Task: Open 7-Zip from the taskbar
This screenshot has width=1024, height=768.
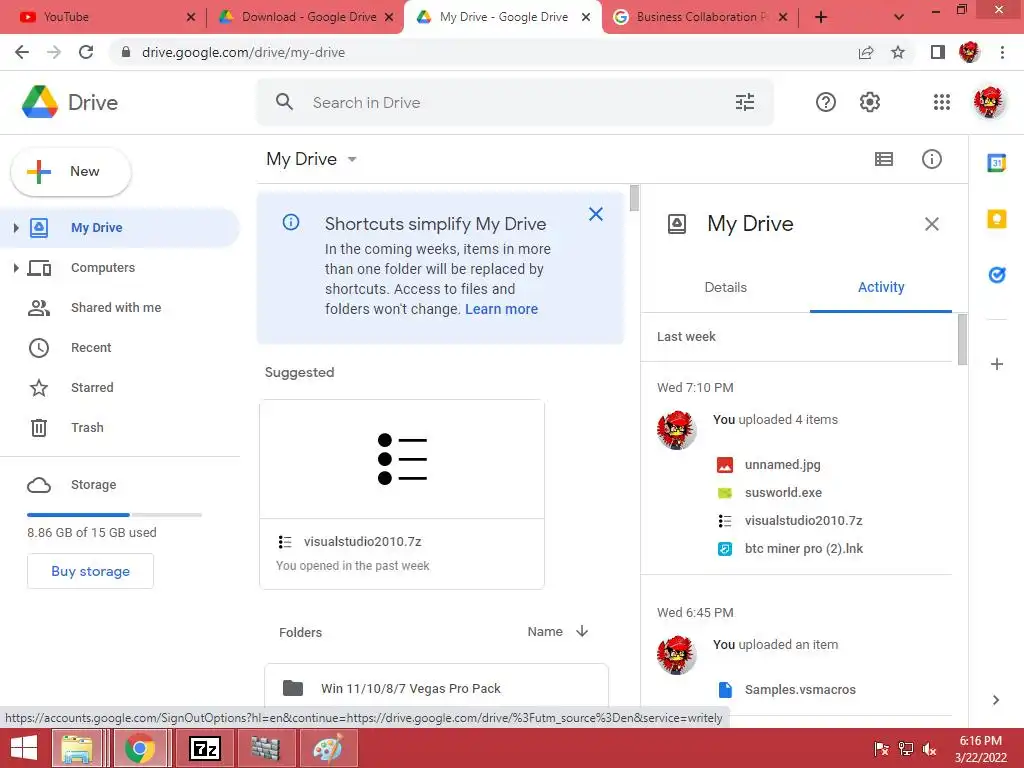Action: (204, 748)
